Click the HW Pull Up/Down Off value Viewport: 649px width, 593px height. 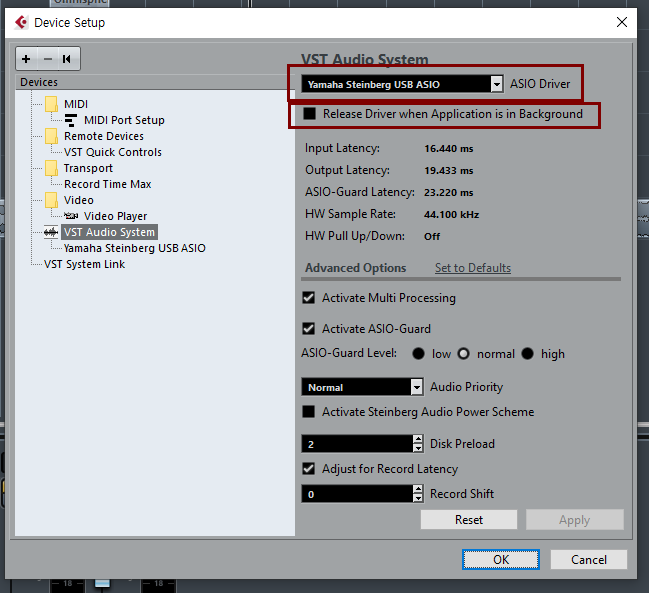[432, 236]
